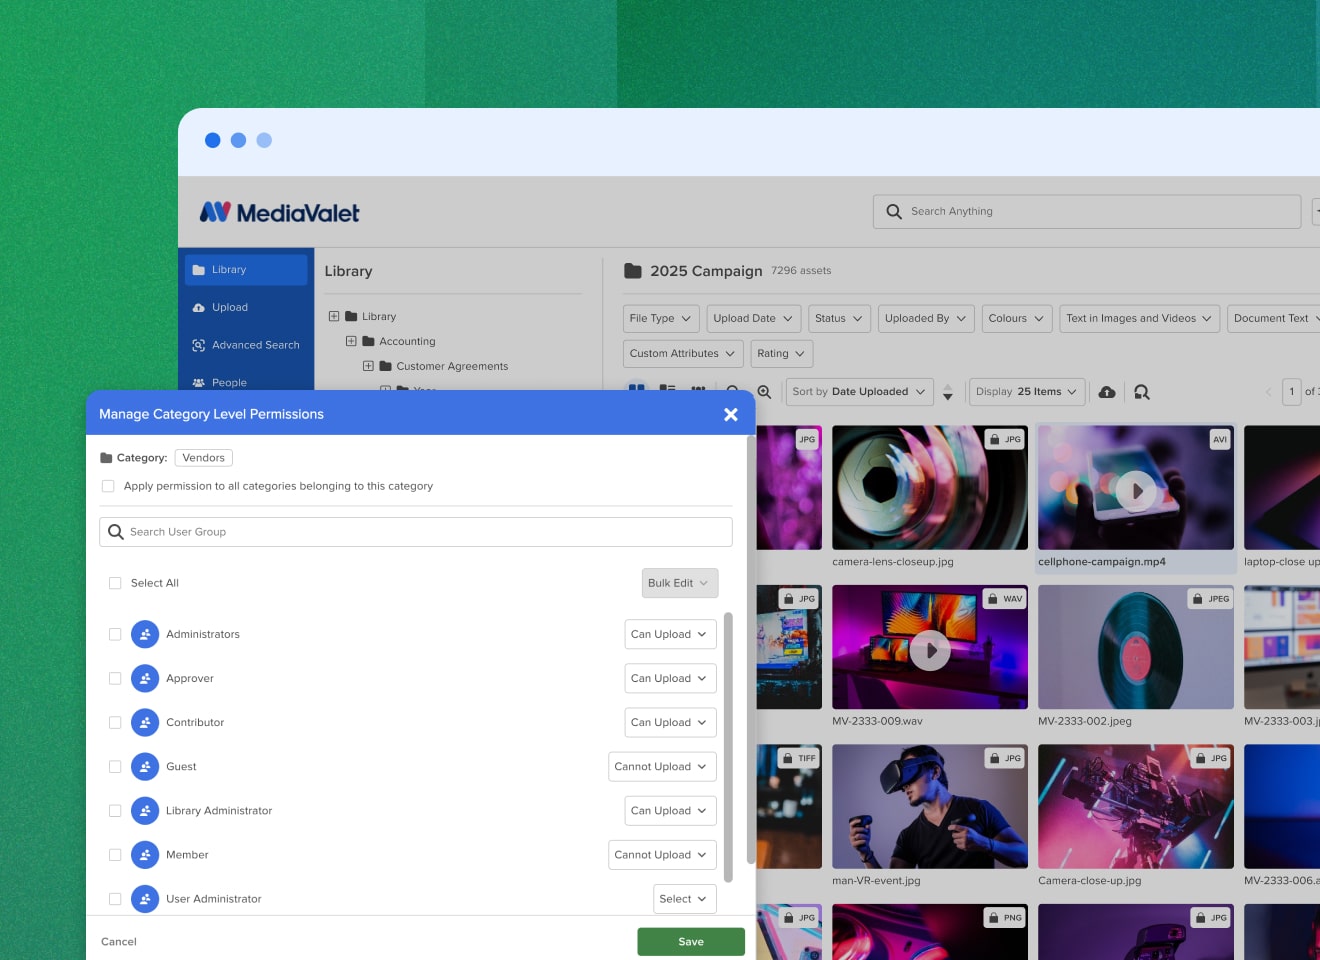The width and height of the screenshot is (1320, 960).
Task: Click lock icon on camera-lens-closeup.jpg thumbnail
Action: (x=994, y=439)
